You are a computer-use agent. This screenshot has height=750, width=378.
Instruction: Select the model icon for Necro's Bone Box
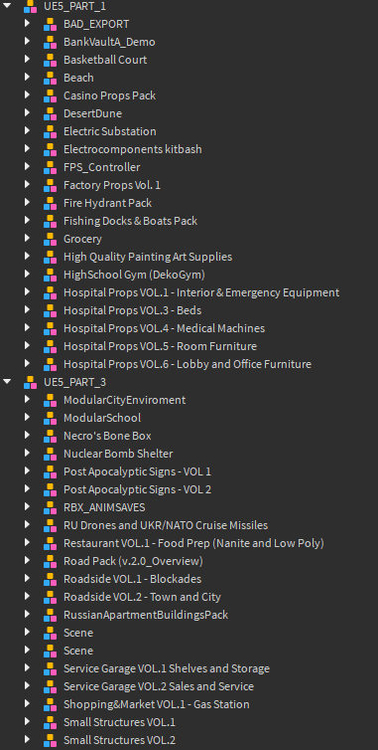click(50, 436)
